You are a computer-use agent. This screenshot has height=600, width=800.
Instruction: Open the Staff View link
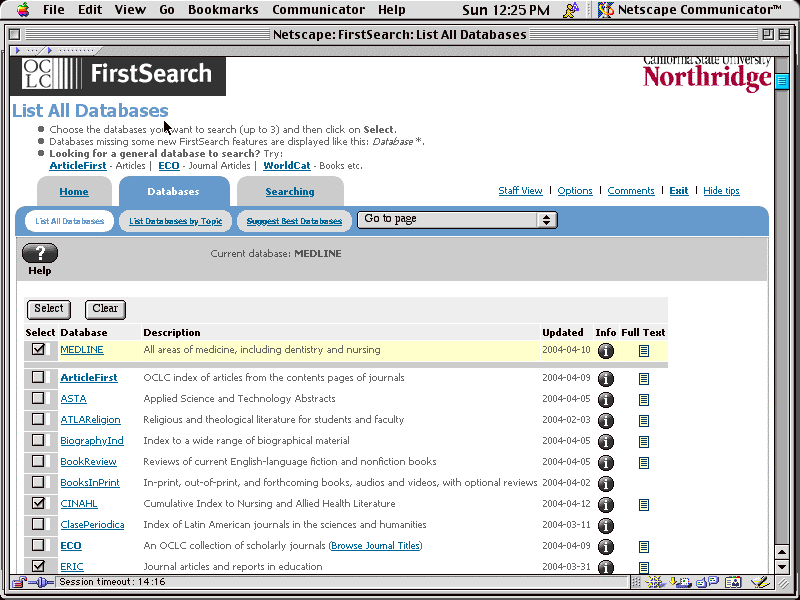point(520,190)
